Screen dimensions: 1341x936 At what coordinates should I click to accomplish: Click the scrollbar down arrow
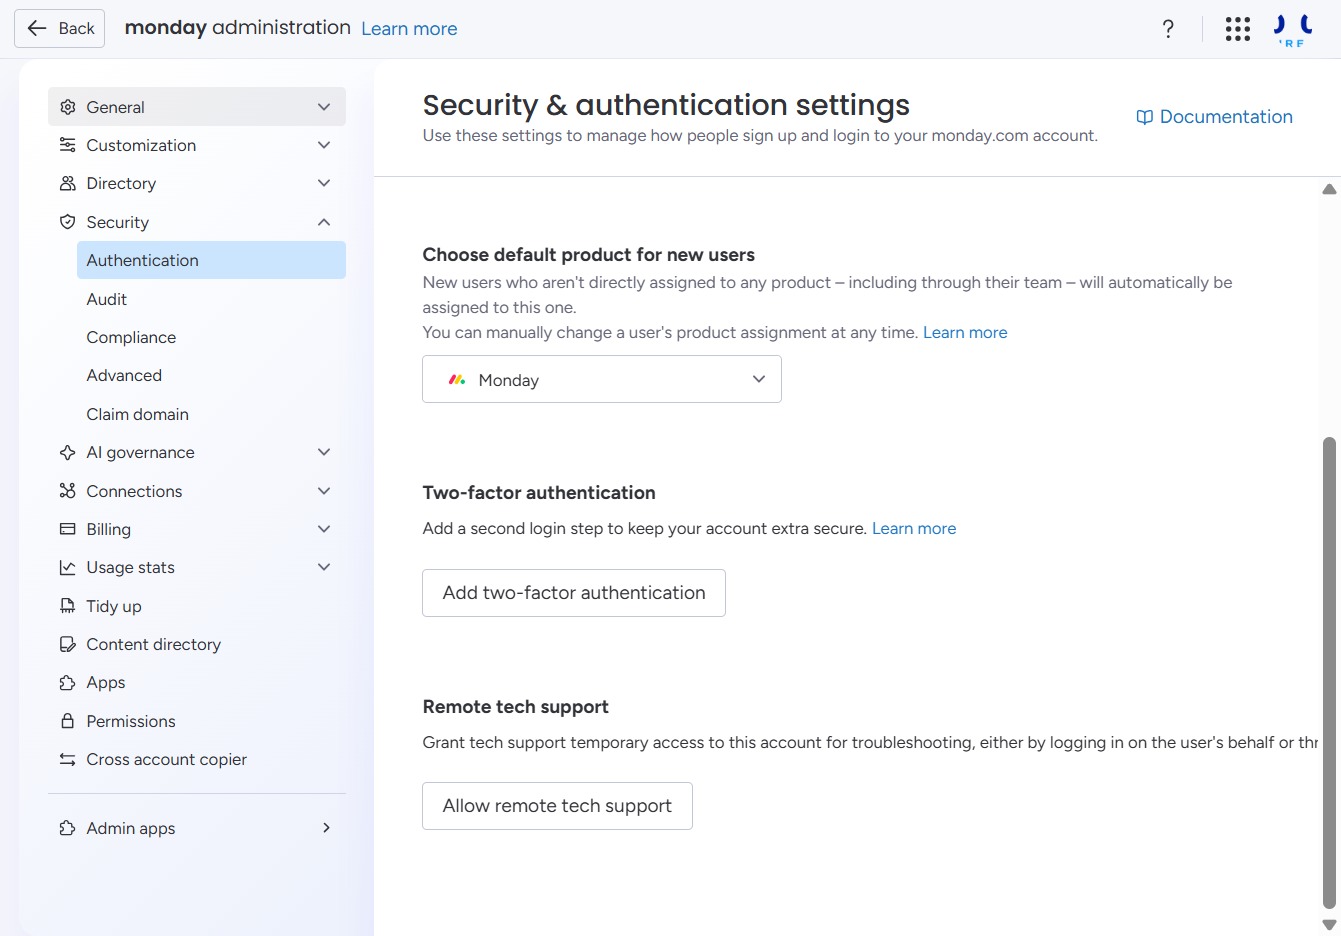pyautogui.click(x=1329, y=925)
